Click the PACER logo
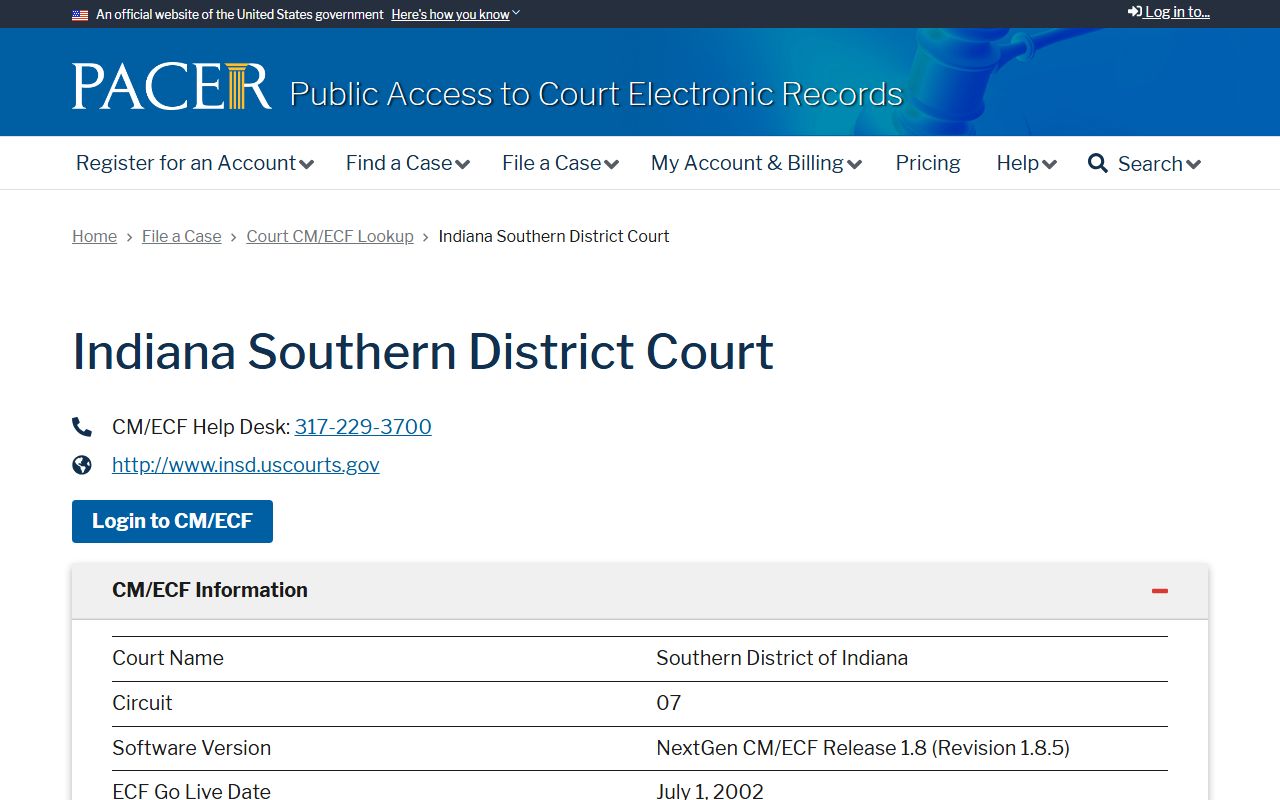The image size is (1280, 800). [x=171, y=86]
